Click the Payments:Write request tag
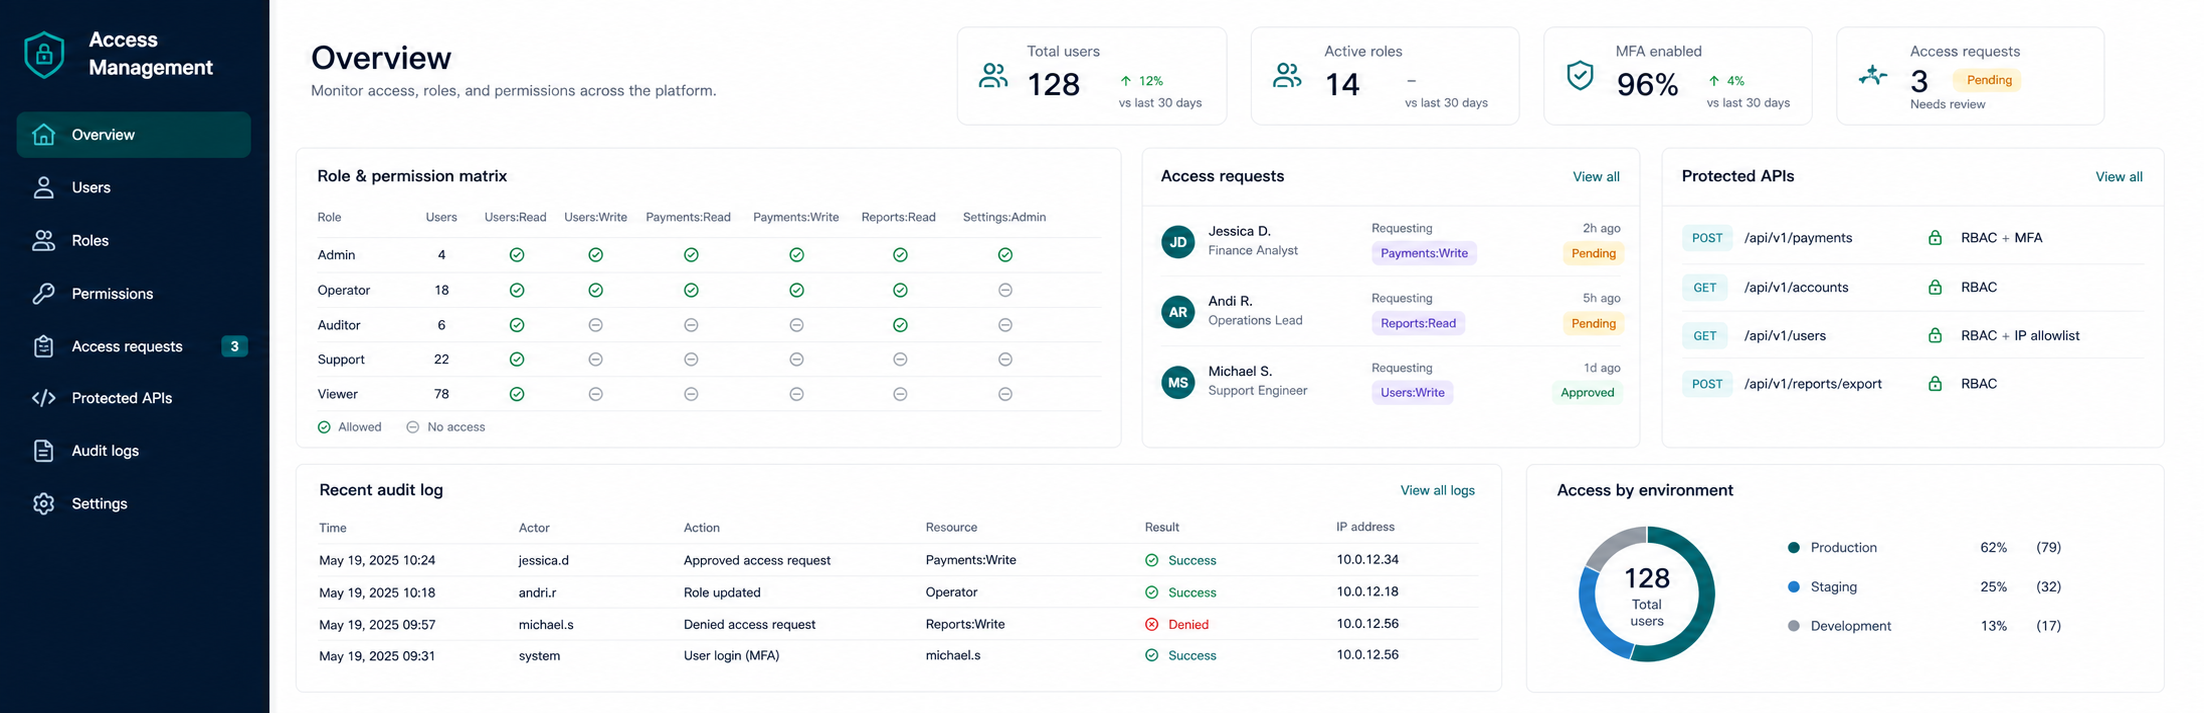 pos(1424,253)
